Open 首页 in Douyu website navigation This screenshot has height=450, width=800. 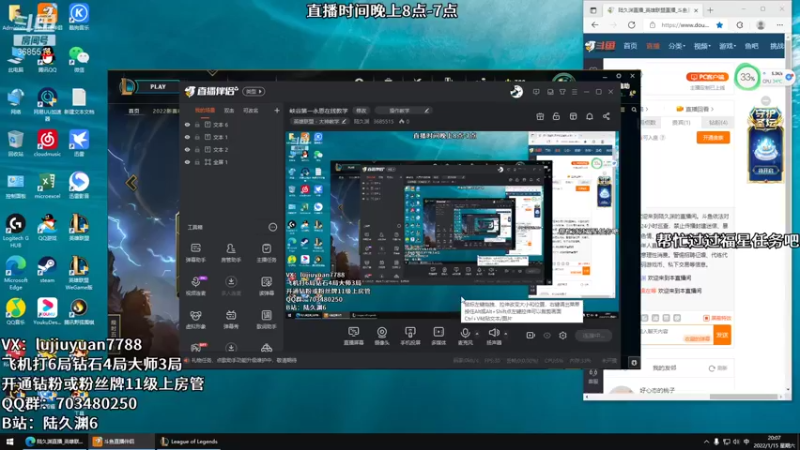coord(630,46)
